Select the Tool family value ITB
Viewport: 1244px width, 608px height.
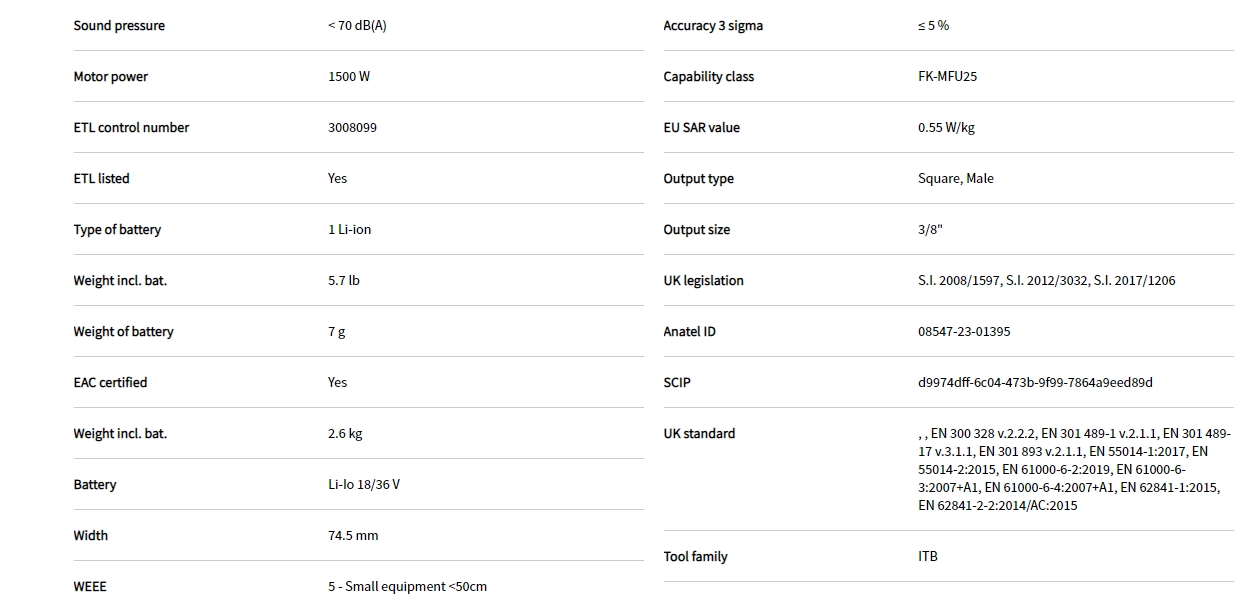928,557
